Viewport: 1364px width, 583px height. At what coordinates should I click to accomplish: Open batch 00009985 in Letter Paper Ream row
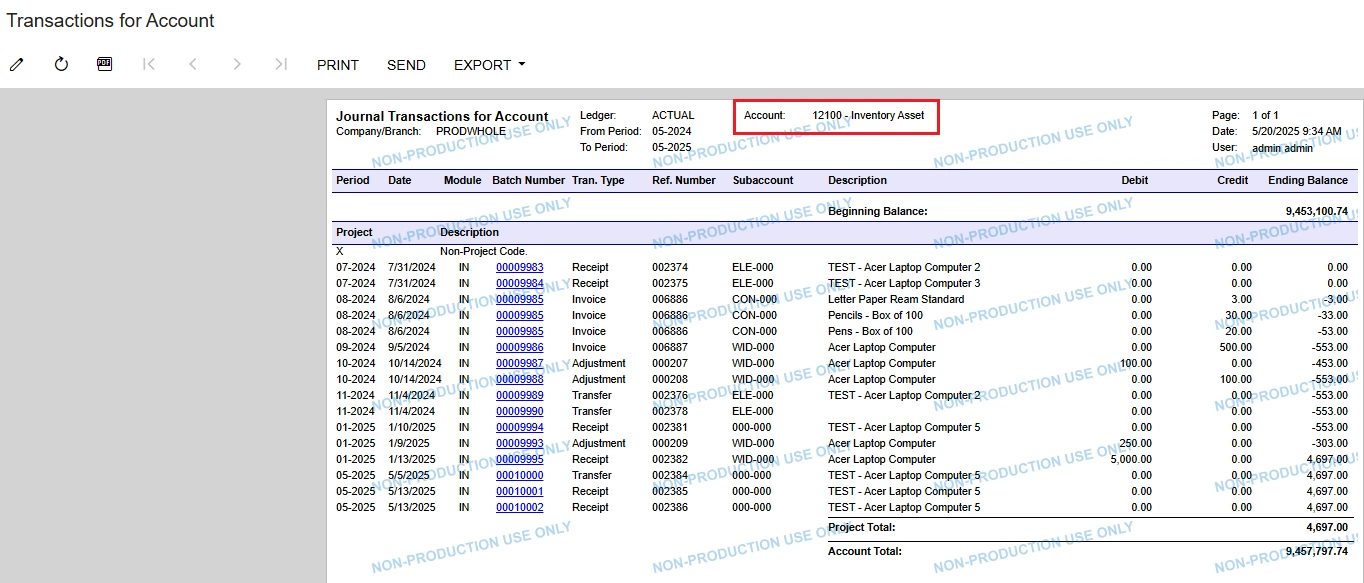point(520,299)
